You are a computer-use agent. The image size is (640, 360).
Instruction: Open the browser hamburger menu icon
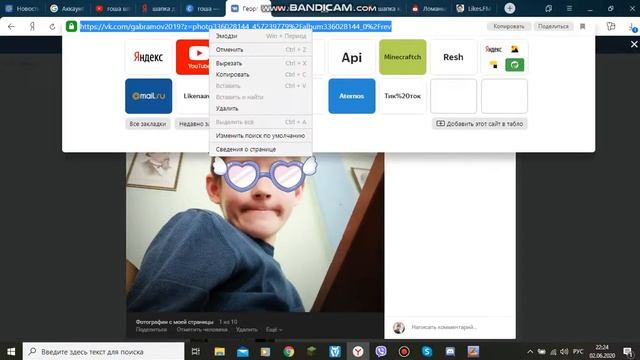click(569, 8)
